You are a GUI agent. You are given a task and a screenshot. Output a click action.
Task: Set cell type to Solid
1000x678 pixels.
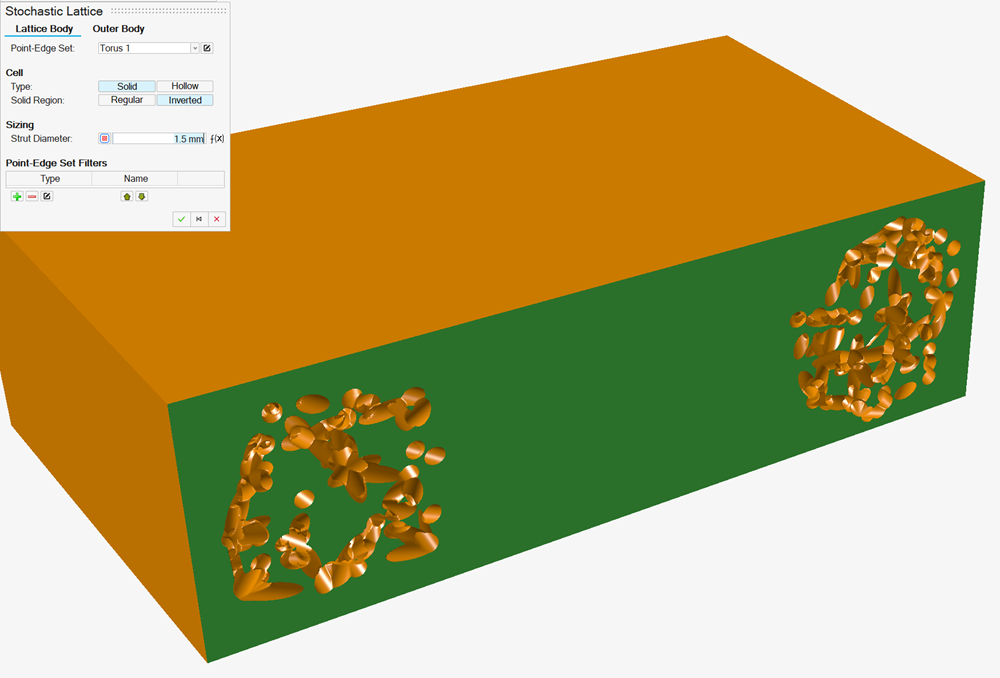click(x=127, y=86)
